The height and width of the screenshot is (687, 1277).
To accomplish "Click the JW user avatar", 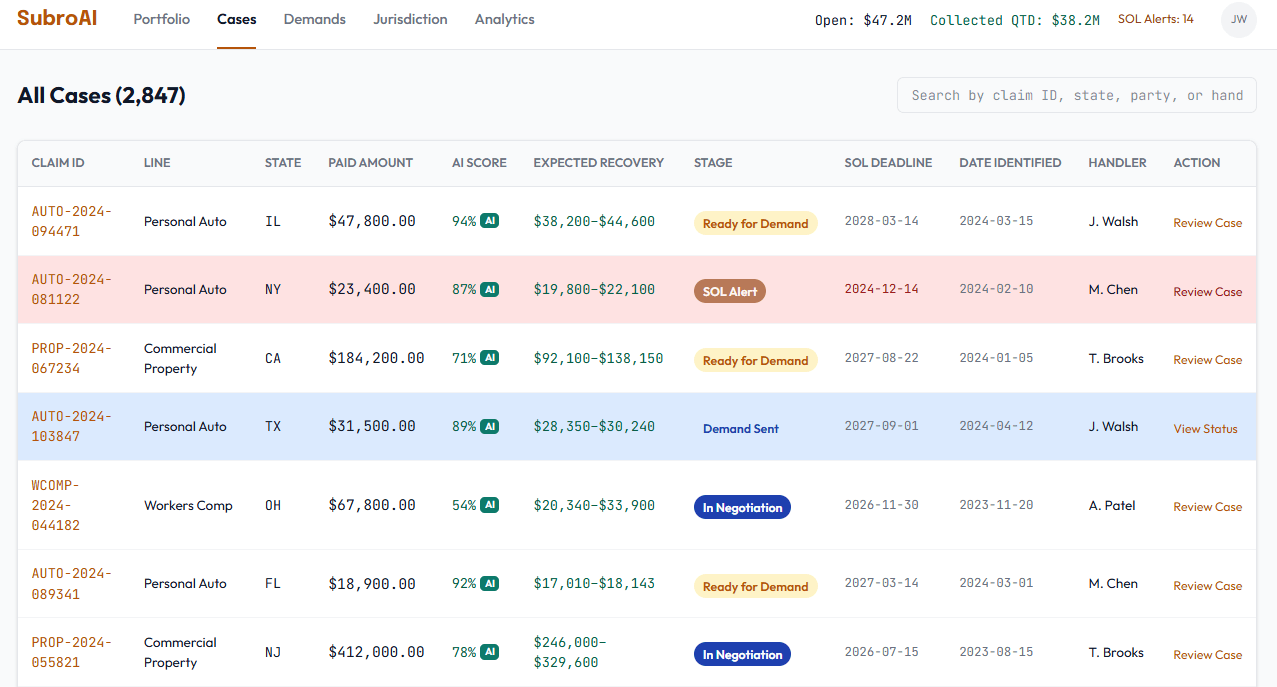I will 1238,20.
